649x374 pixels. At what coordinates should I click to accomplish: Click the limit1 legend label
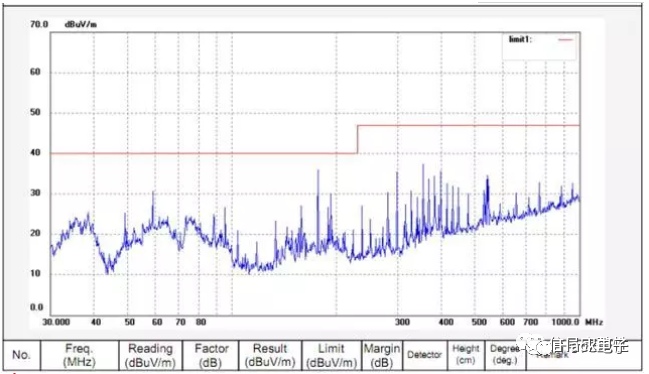point(520,40)
